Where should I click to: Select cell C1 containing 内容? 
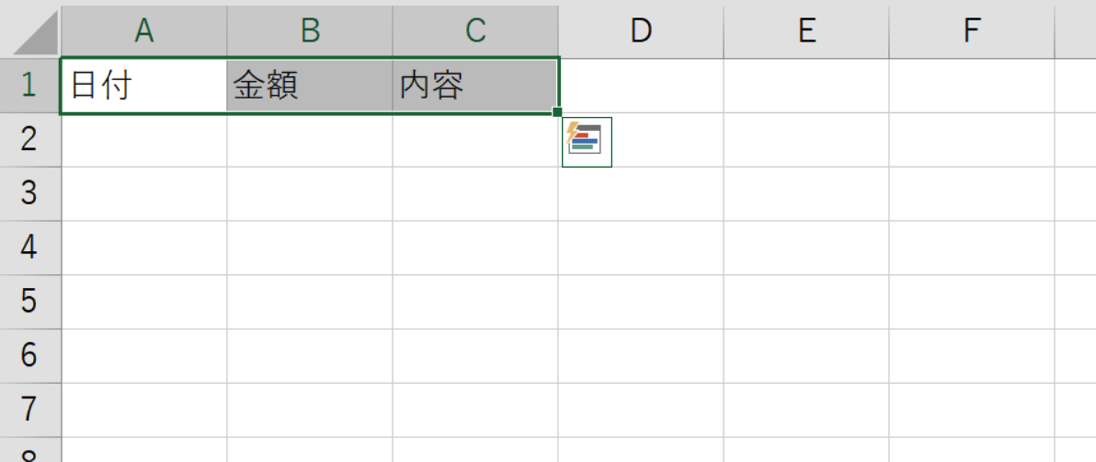[475, 86]
